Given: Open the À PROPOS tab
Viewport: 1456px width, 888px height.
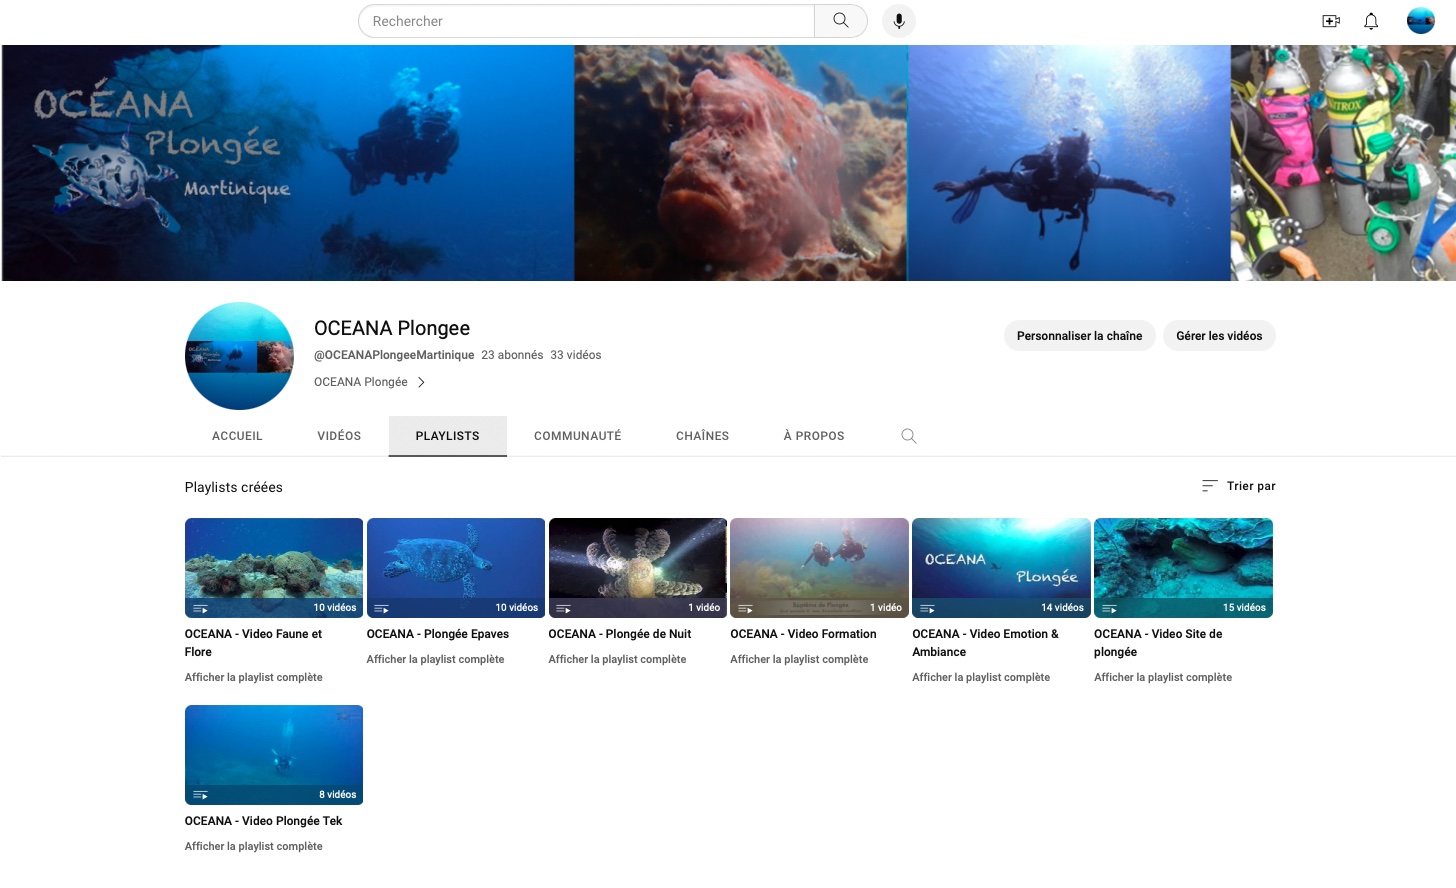Looking at the screenshot, I should (x=814, y=436).
